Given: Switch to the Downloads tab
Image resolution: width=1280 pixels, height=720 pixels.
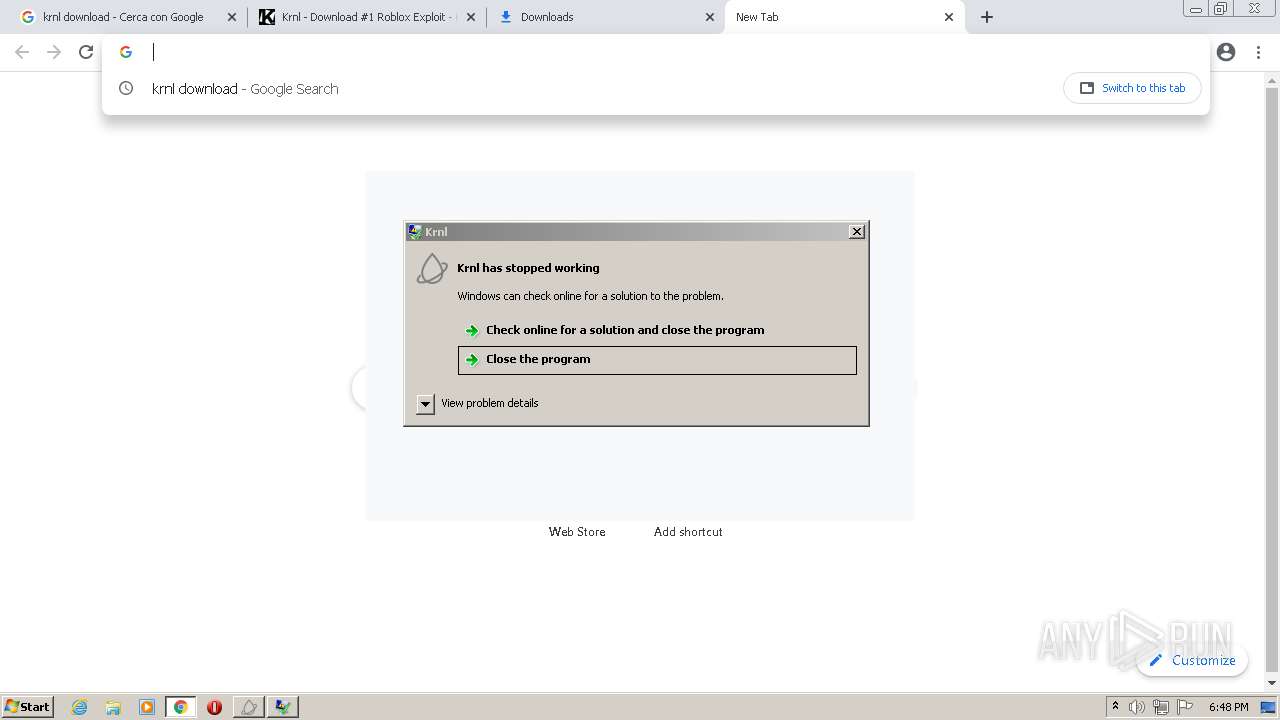Looking at the screenshot, I should [x=605, y=17].
